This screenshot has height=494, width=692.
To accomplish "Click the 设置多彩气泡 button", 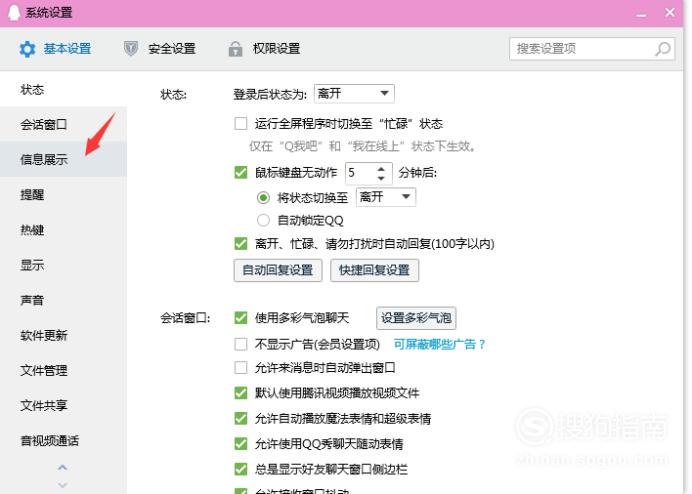I will pyautogui.click(x=416, y=318).
